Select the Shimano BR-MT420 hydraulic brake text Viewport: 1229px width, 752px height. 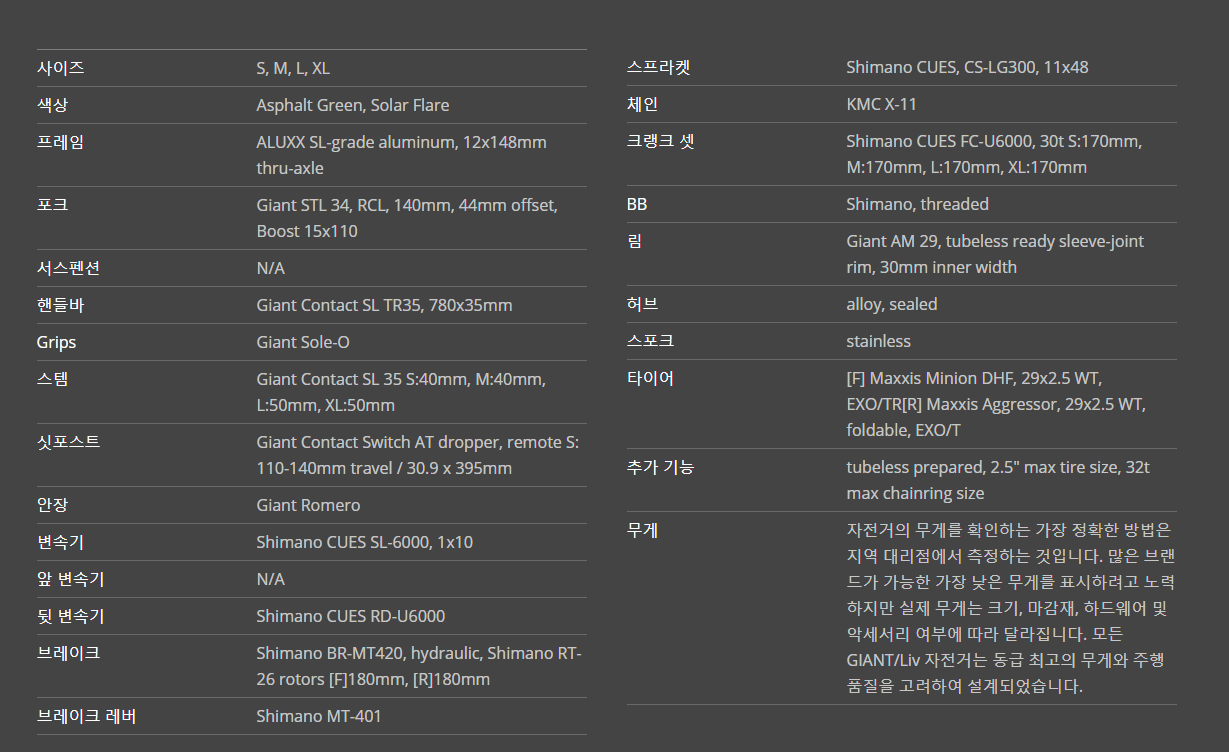[419, 666]
